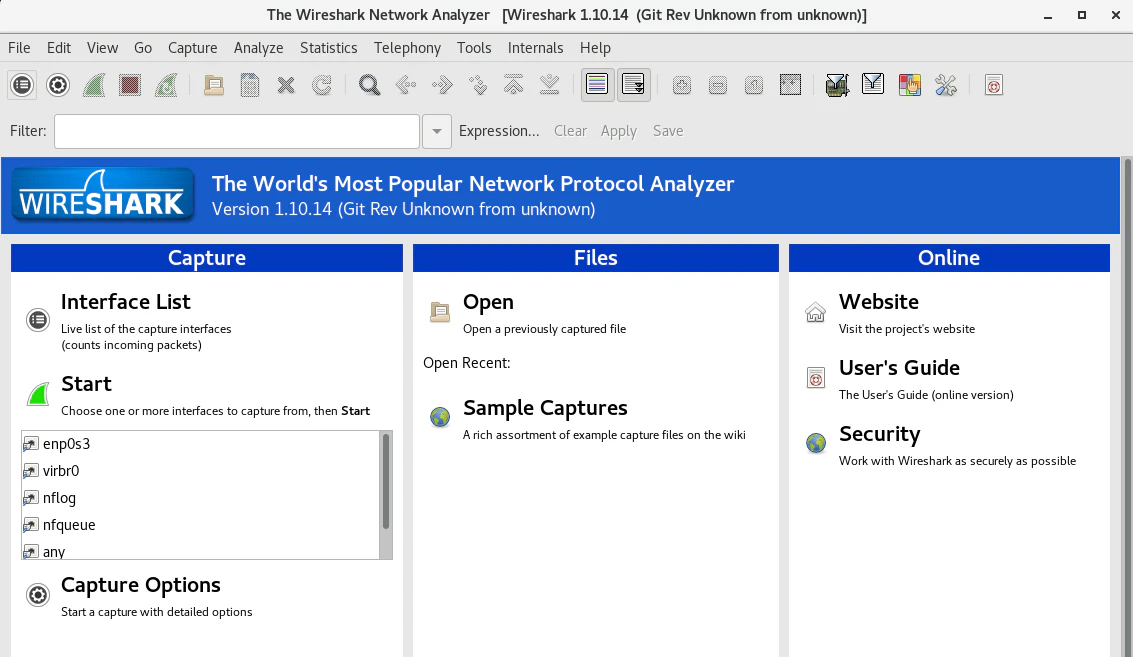Screen dimensions: 1133x657
Task: Select the nfqueue interface
Action: click(200, 525)
